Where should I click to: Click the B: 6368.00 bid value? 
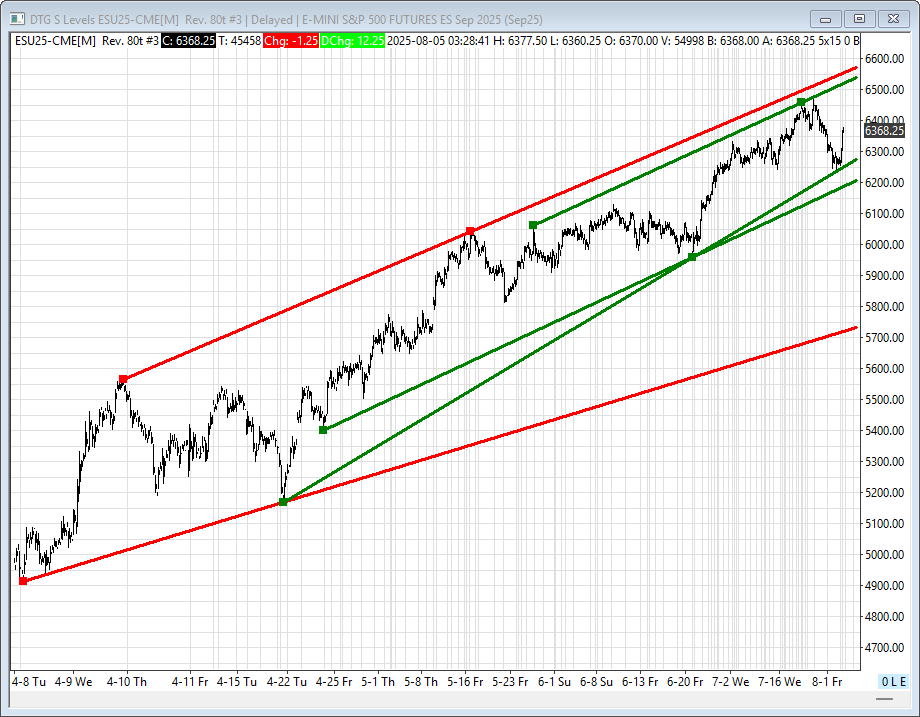[733, 40]
